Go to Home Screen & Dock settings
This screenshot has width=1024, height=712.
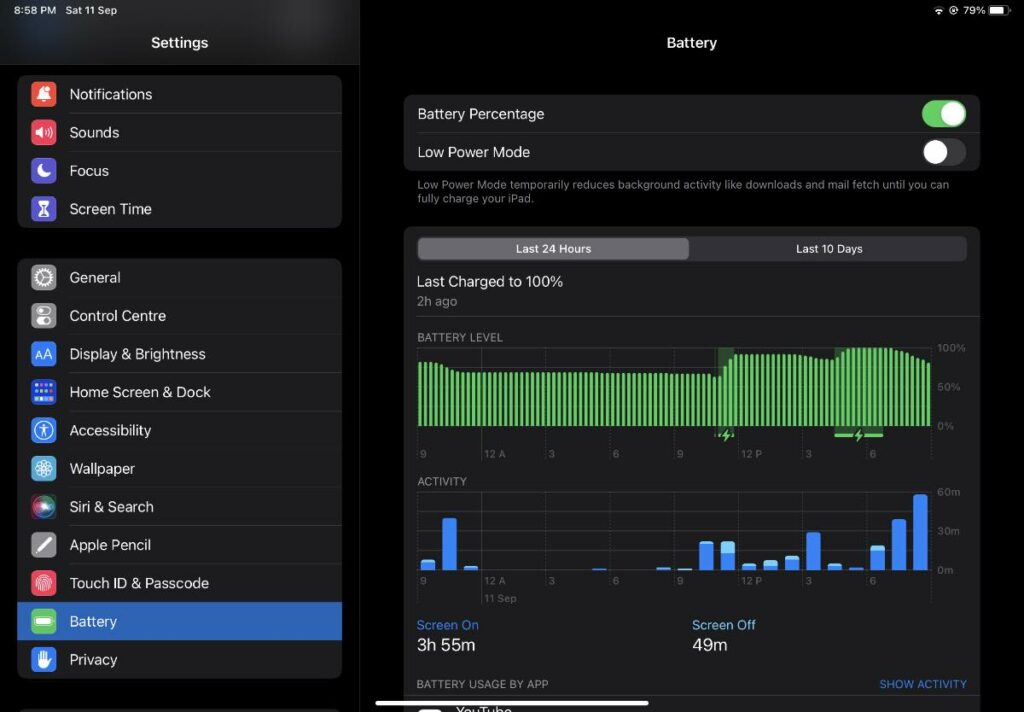140,392
